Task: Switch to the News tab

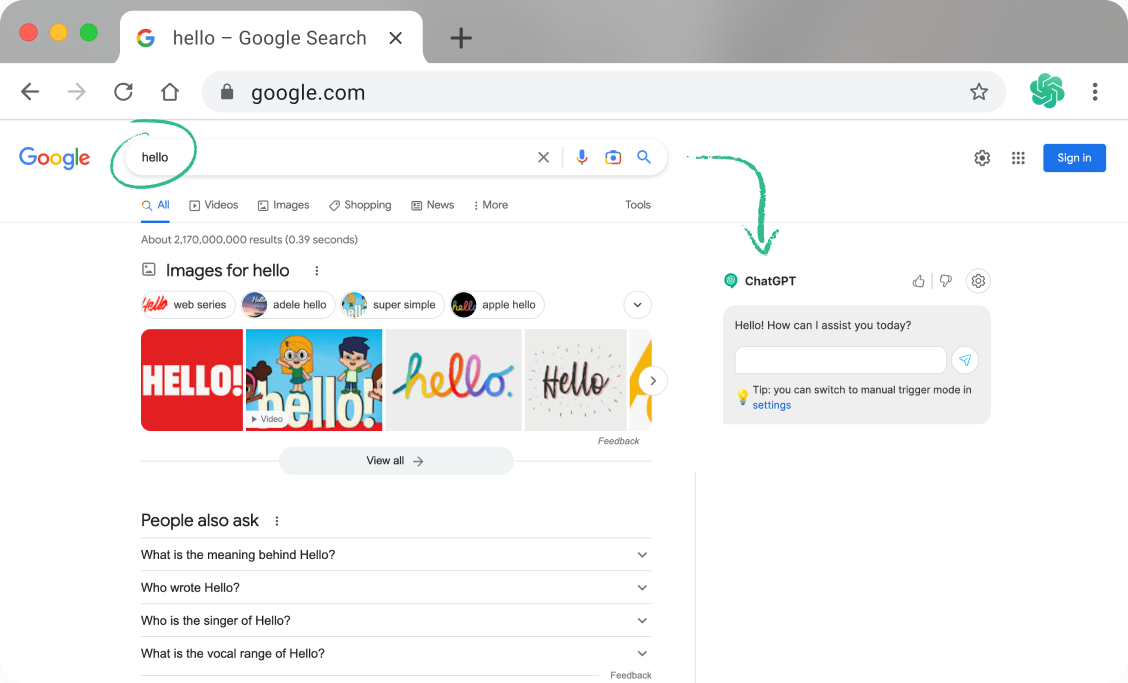Action: point(432,205)
